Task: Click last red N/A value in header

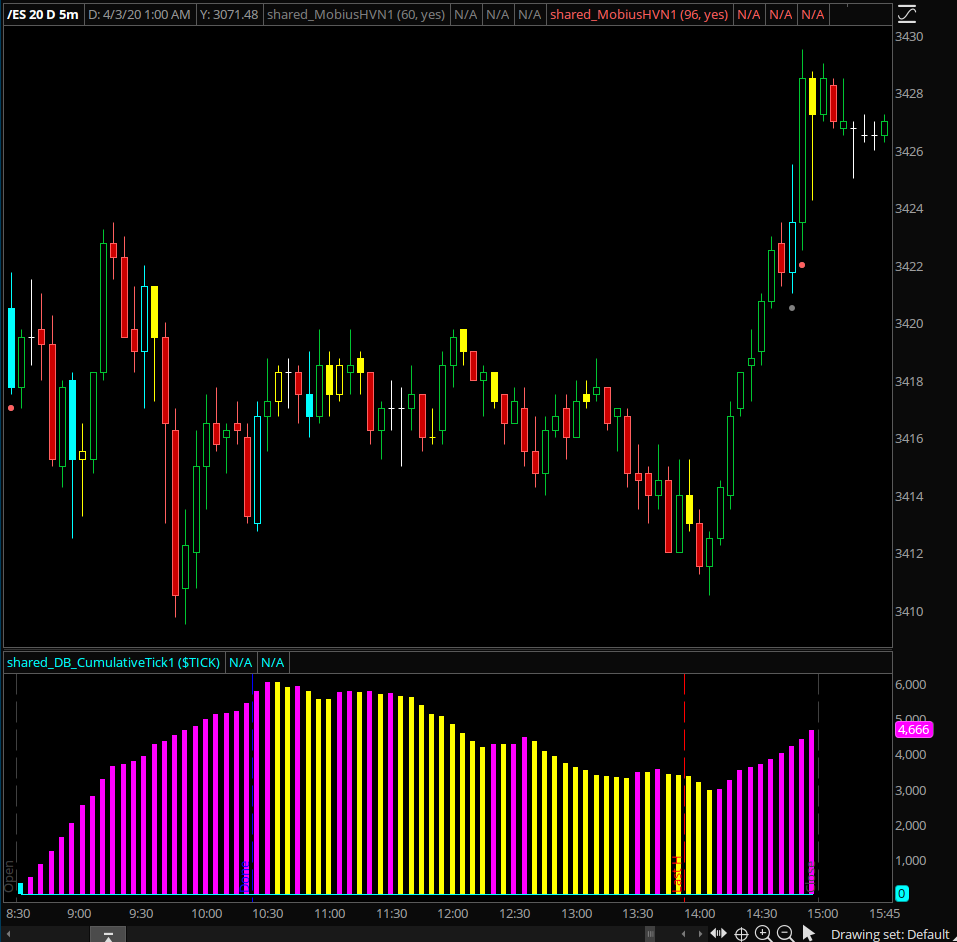Action: pos(812,14)
